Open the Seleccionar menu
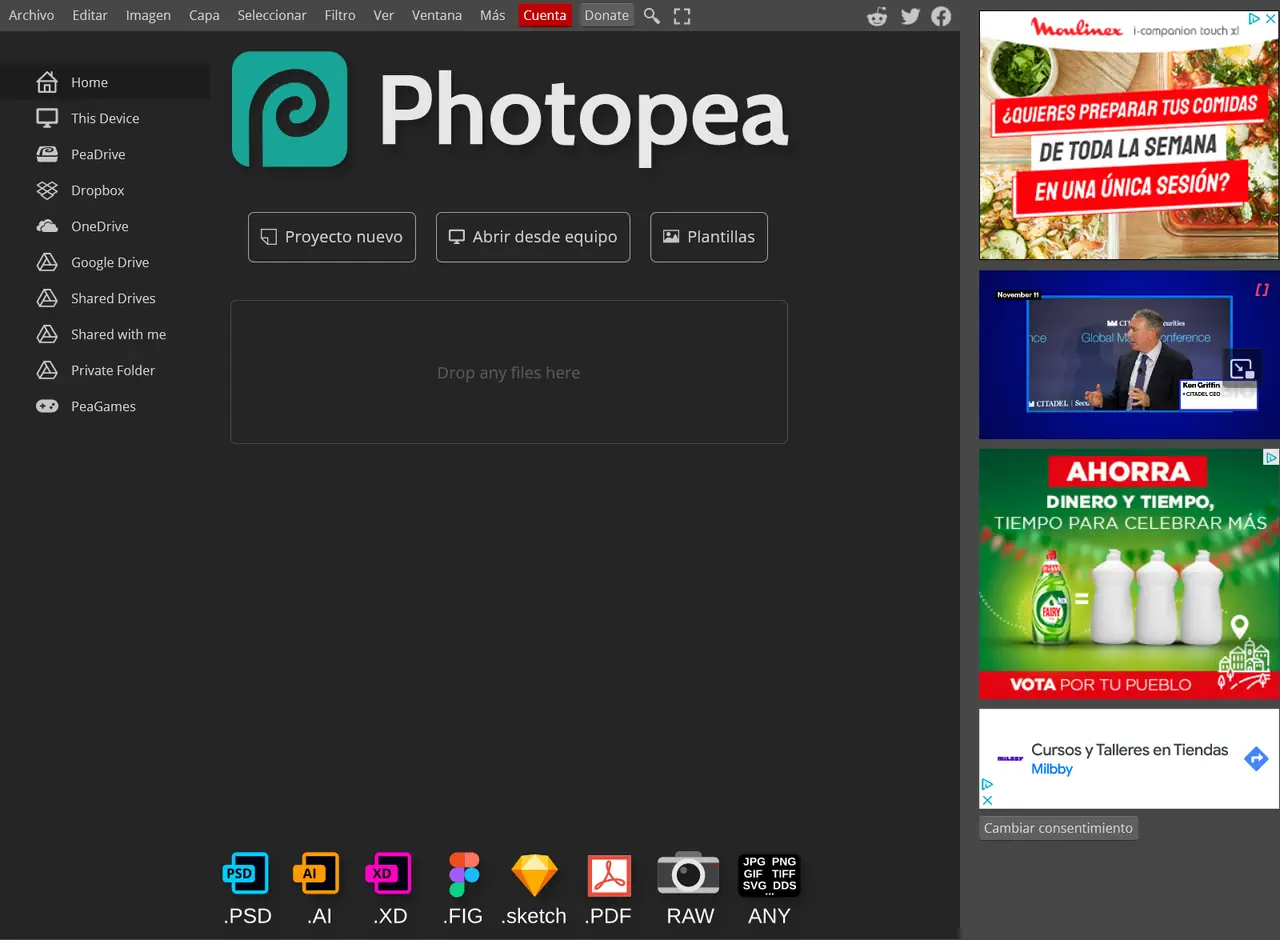The image size is (1280, 940). (x=272, y=15)
